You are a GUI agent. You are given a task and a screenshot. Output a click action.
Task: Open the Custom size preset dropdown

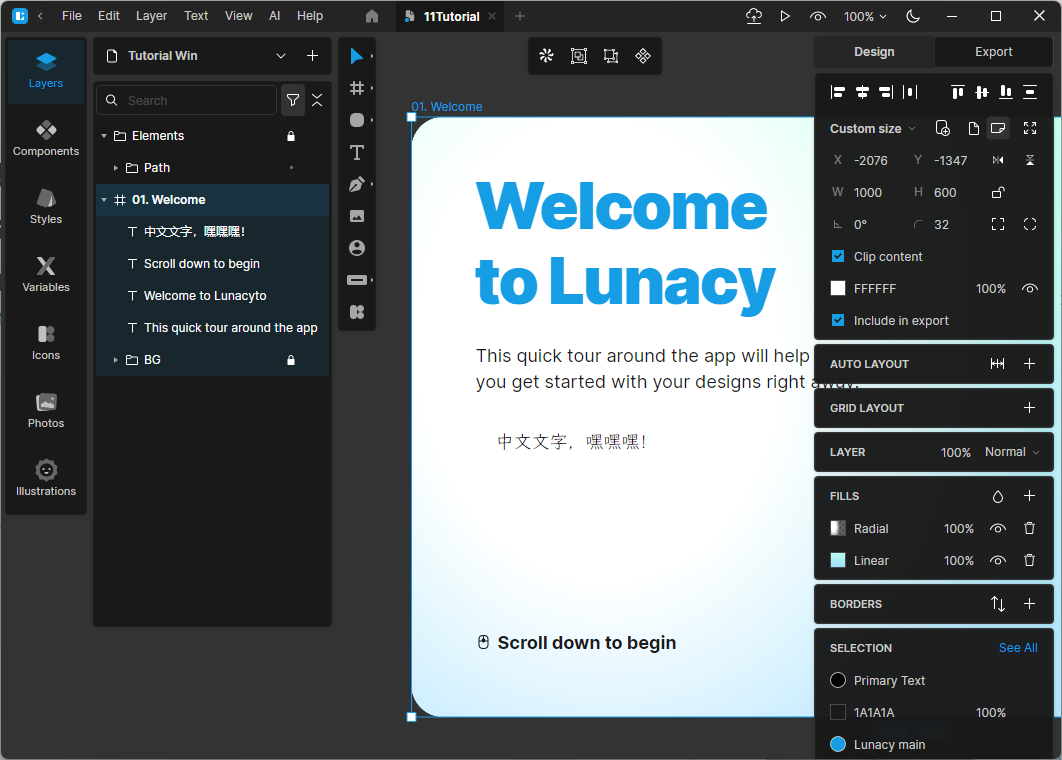coord(872,129)
